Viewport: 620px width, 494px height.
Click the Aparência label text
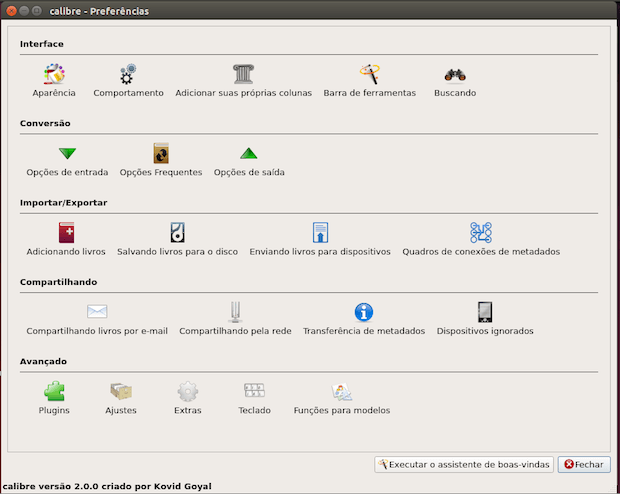(x=54, y=93)
